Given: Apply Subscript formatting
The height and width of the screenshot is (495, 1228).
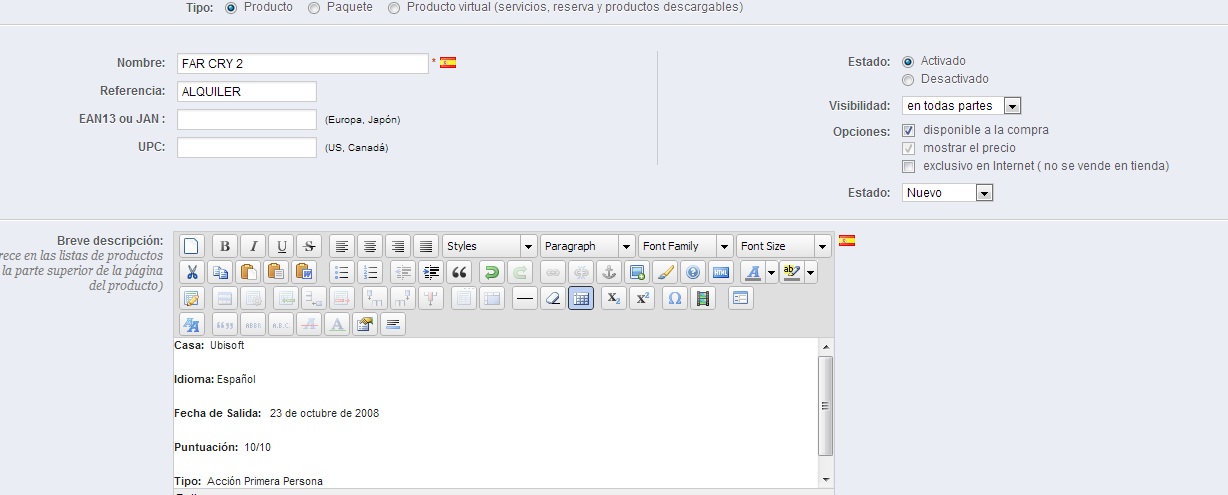Looking at the screenshot, I should click(x=614, y=298).
